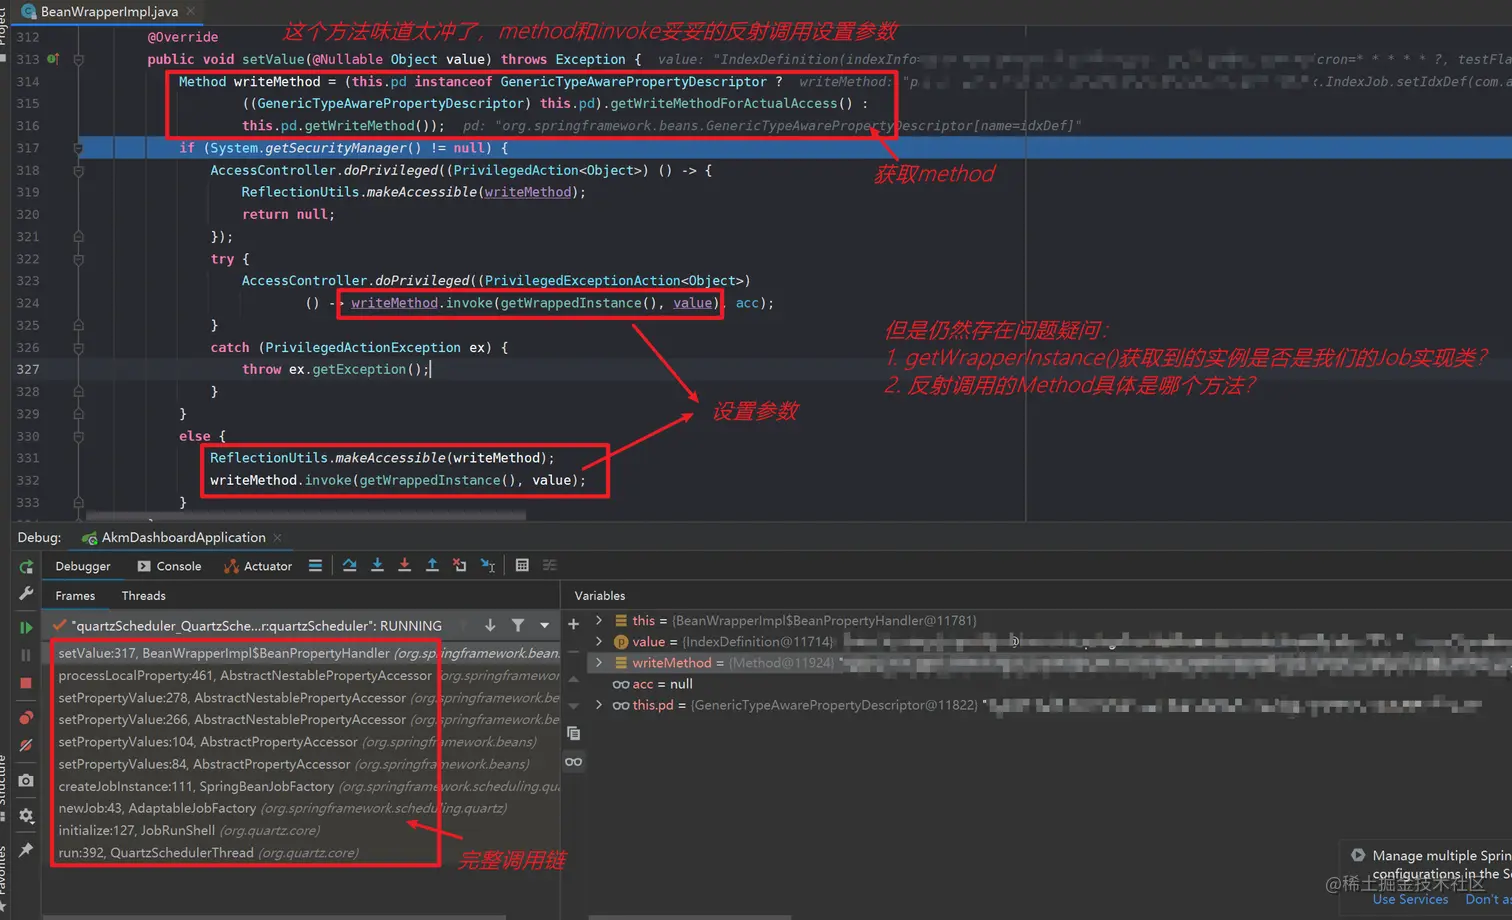
Task: Select the Threads tab
Action: (143, 596)
